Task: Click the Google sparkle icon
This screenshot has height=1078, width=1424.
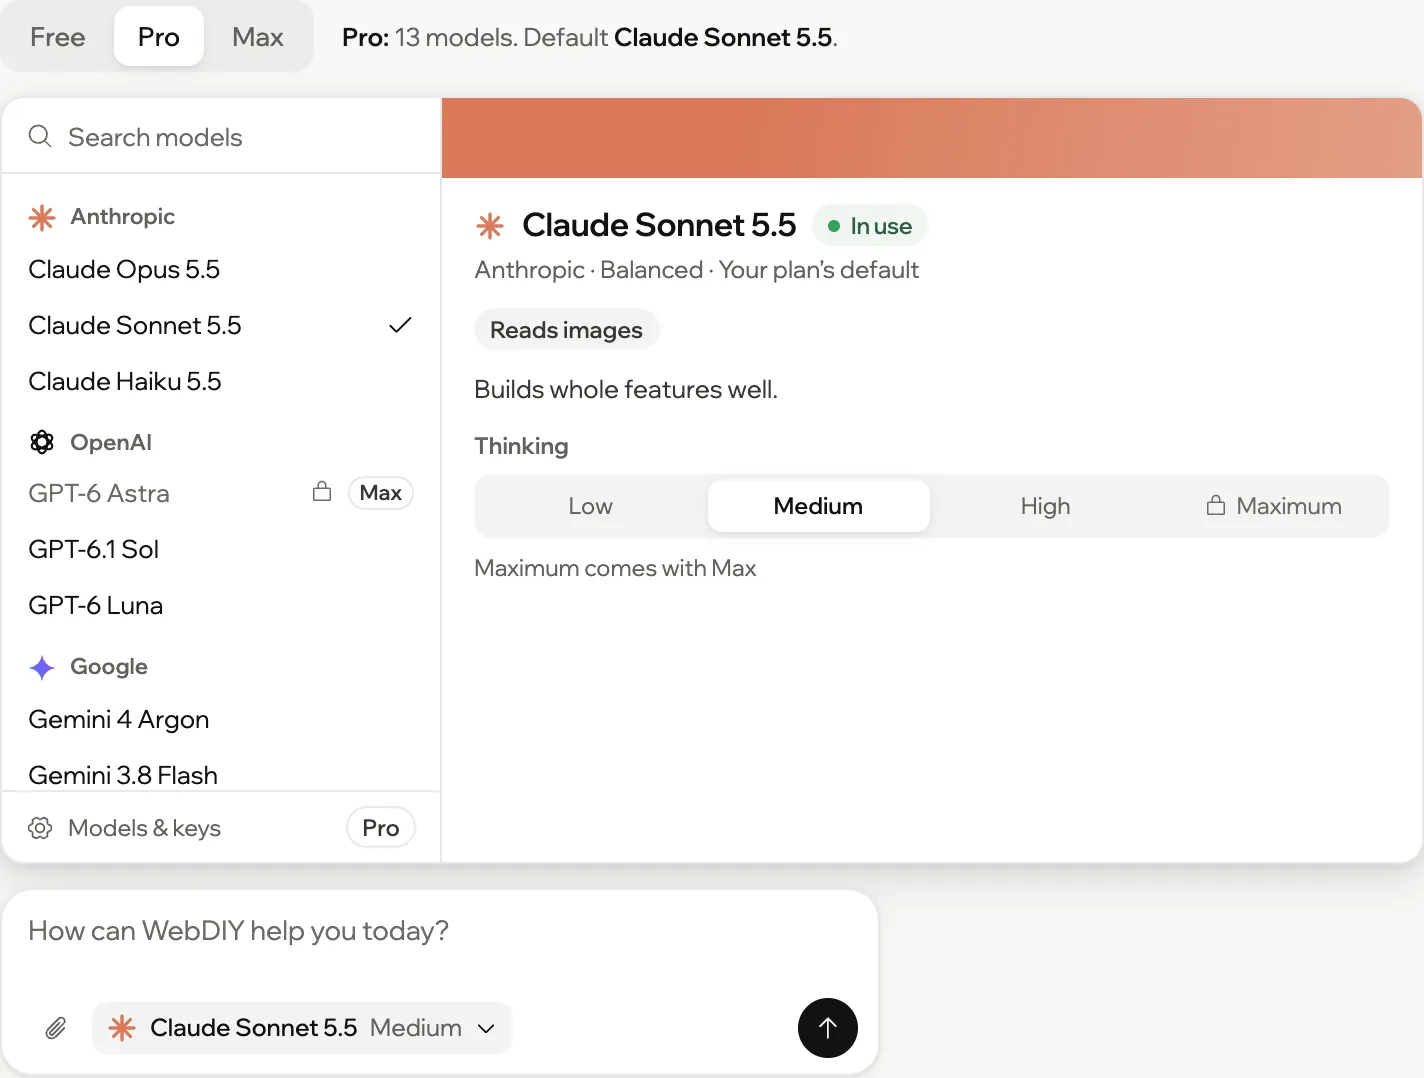Action: pyautogui.click(x=42, y=667)
